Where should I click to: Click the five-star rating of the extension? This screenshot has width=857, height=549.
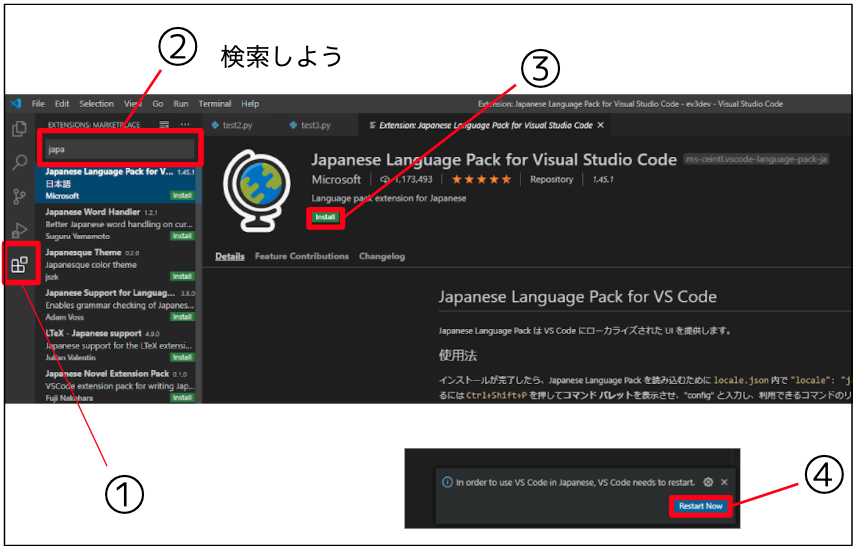(x=481, y=179)
